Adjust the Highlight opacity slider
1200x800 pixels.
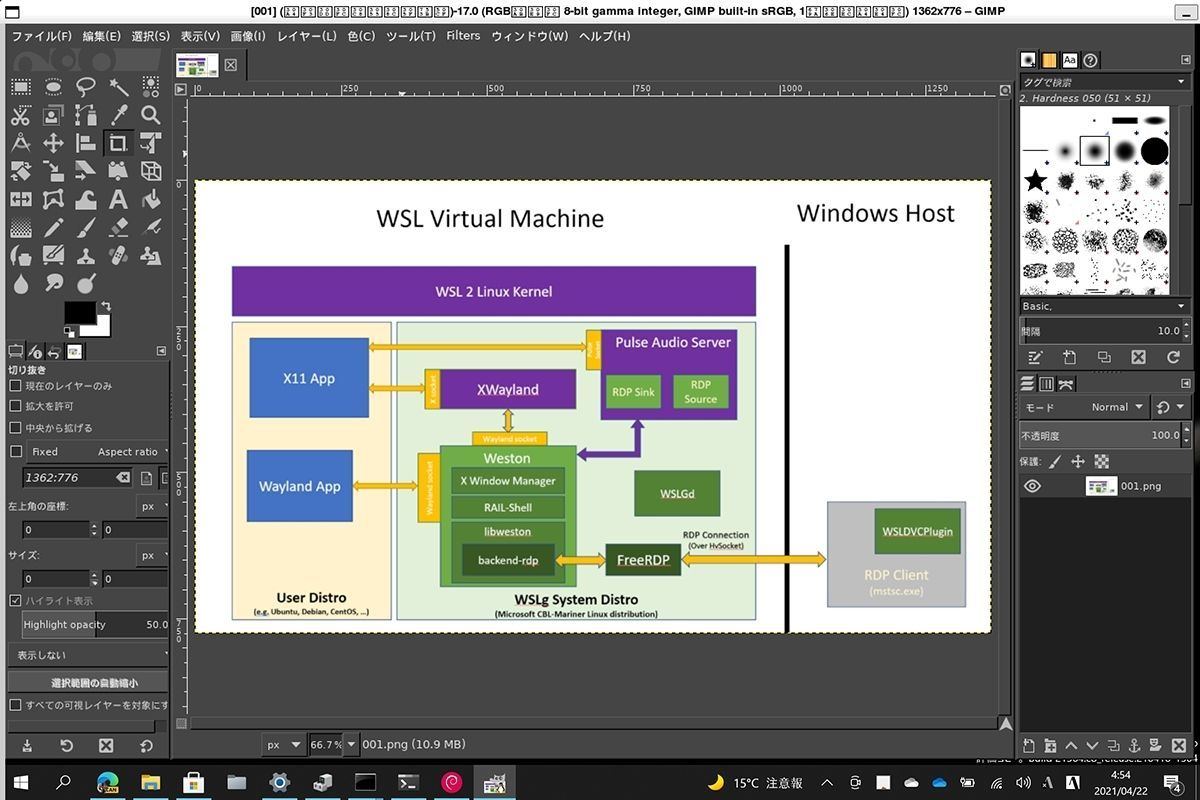click(x=95, y=625)
